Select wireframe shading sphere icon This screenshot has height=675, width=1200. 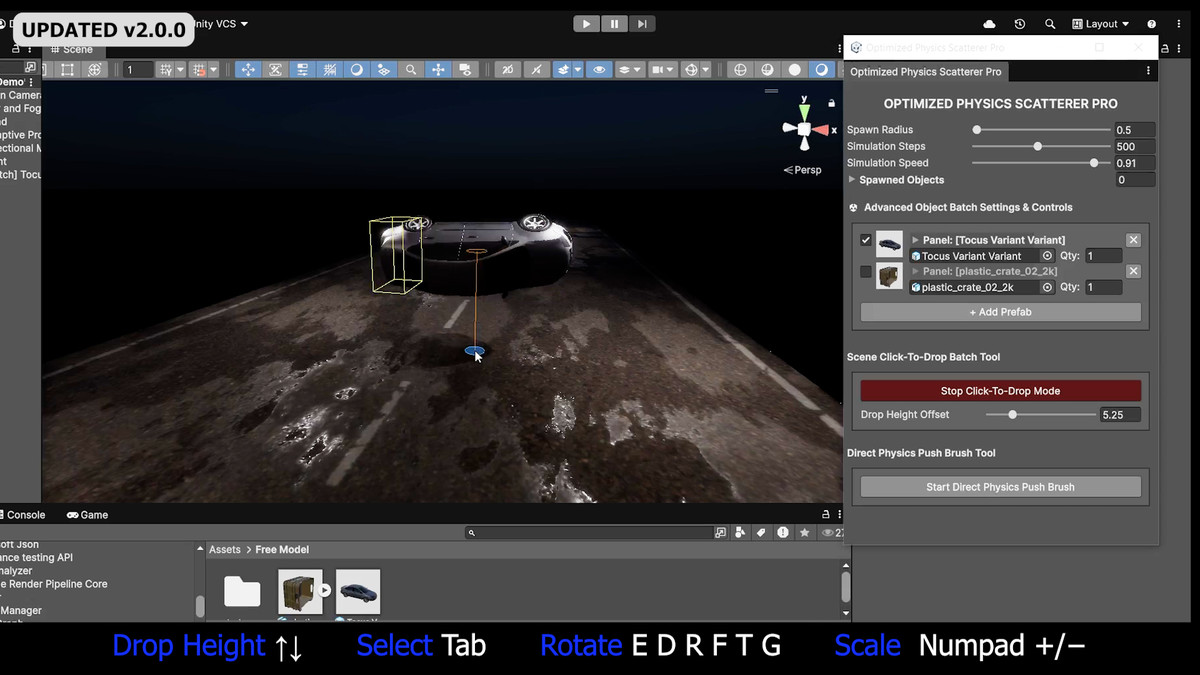(740, 69)
